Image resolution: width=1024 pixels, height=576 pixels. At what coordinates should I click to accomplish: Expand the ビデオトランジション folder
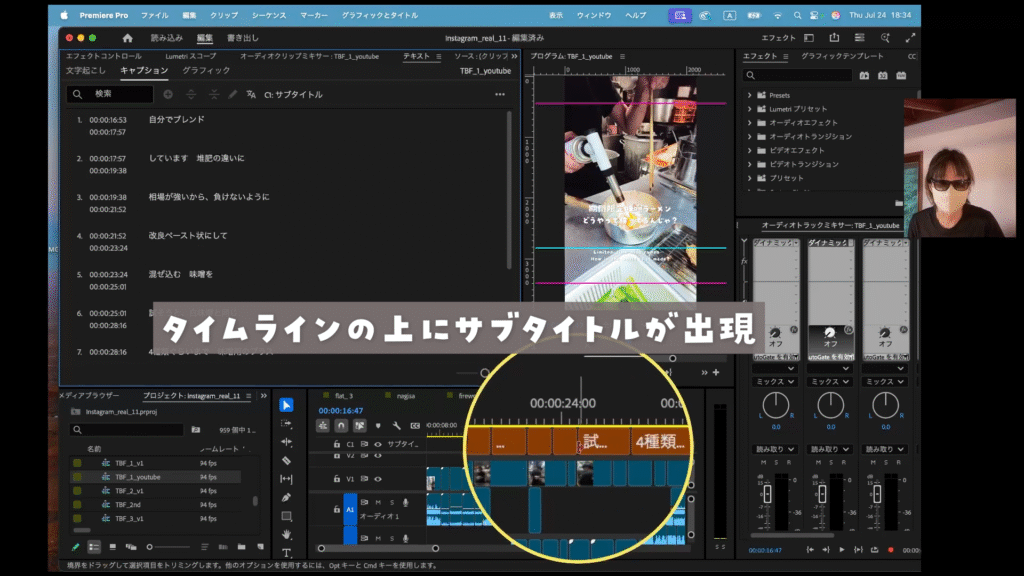pyautogui.click(x=750, y=164)
